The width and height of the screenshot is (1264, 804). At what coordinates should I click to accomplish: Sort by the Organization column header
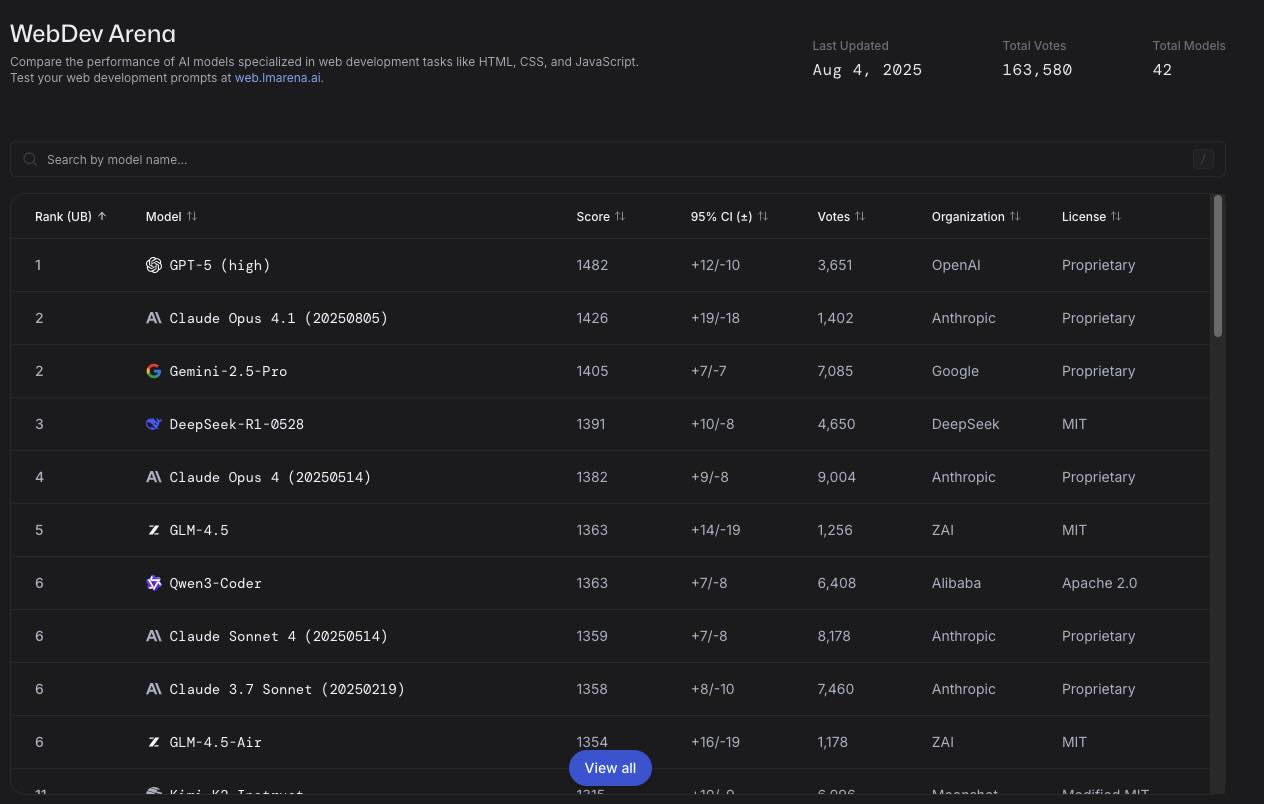[976, 216]
